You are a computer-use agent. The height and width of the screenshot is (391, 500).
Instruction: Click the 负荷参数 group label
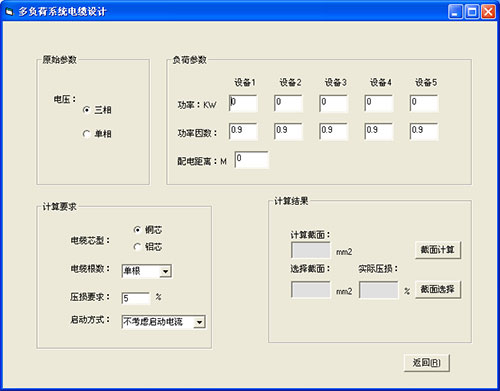(x=190, y=60)
